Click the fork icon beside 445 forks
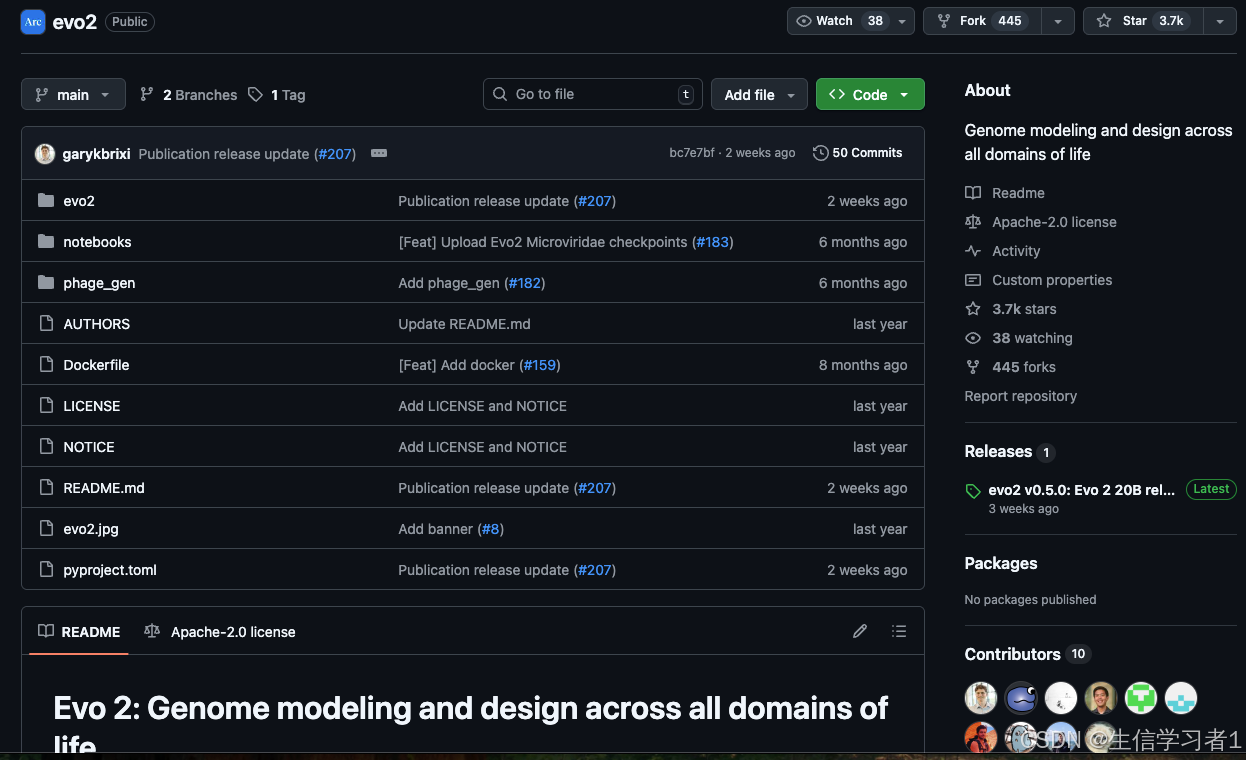The image size is (1246, 760). [973, 367]
